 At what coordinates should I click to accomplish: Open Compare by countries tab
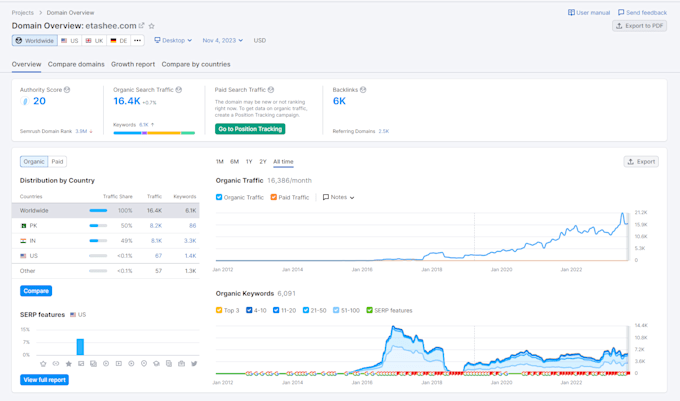(x=196, y=64)
